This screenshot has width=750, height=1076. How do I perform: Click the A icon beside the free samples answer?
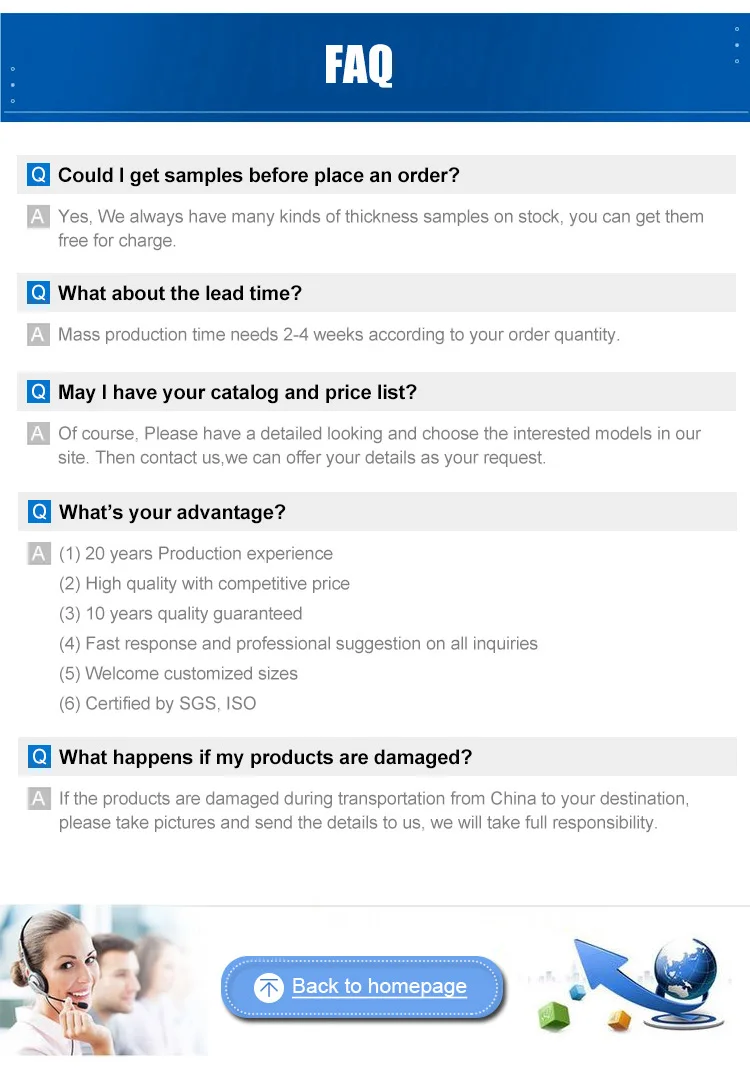(x=38, y=217)
